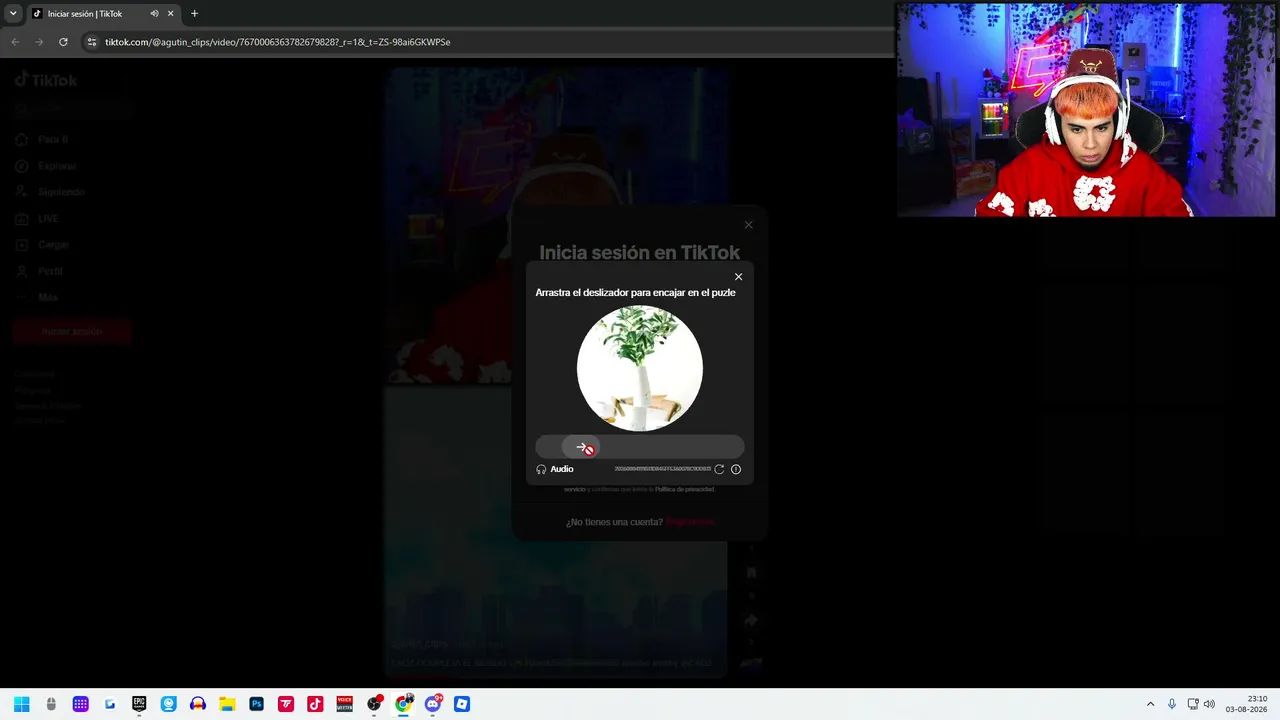Go forward in the browser

coord(39,42)
